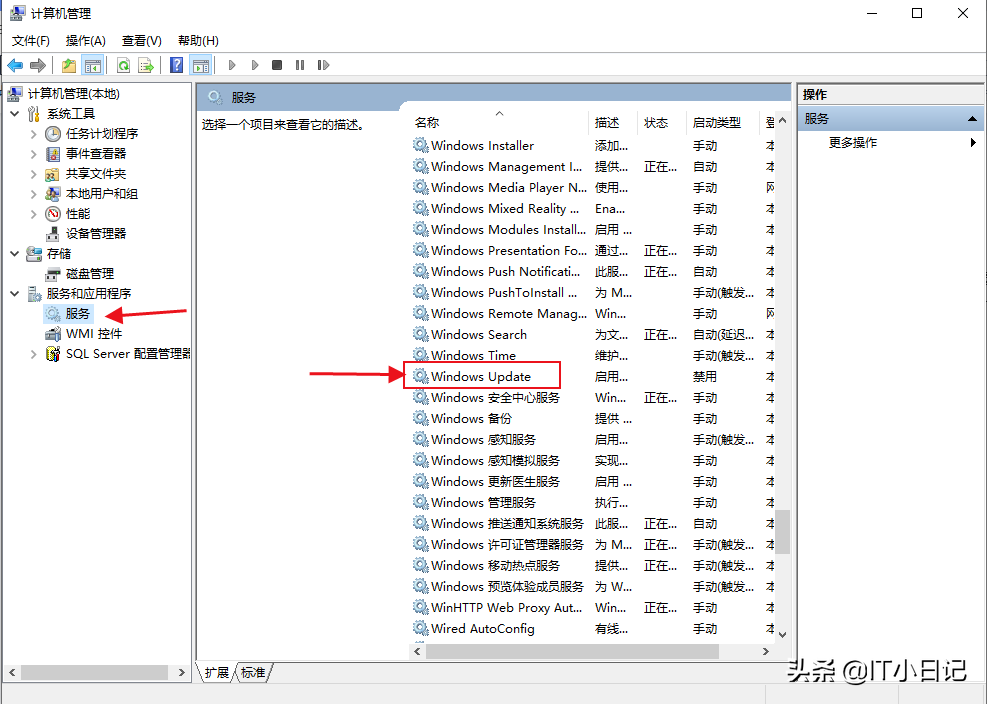Toggle the Show/Hide Console Tree icon
The width and height of the screenshot is (987, 704).
click(x=93, y=65)
